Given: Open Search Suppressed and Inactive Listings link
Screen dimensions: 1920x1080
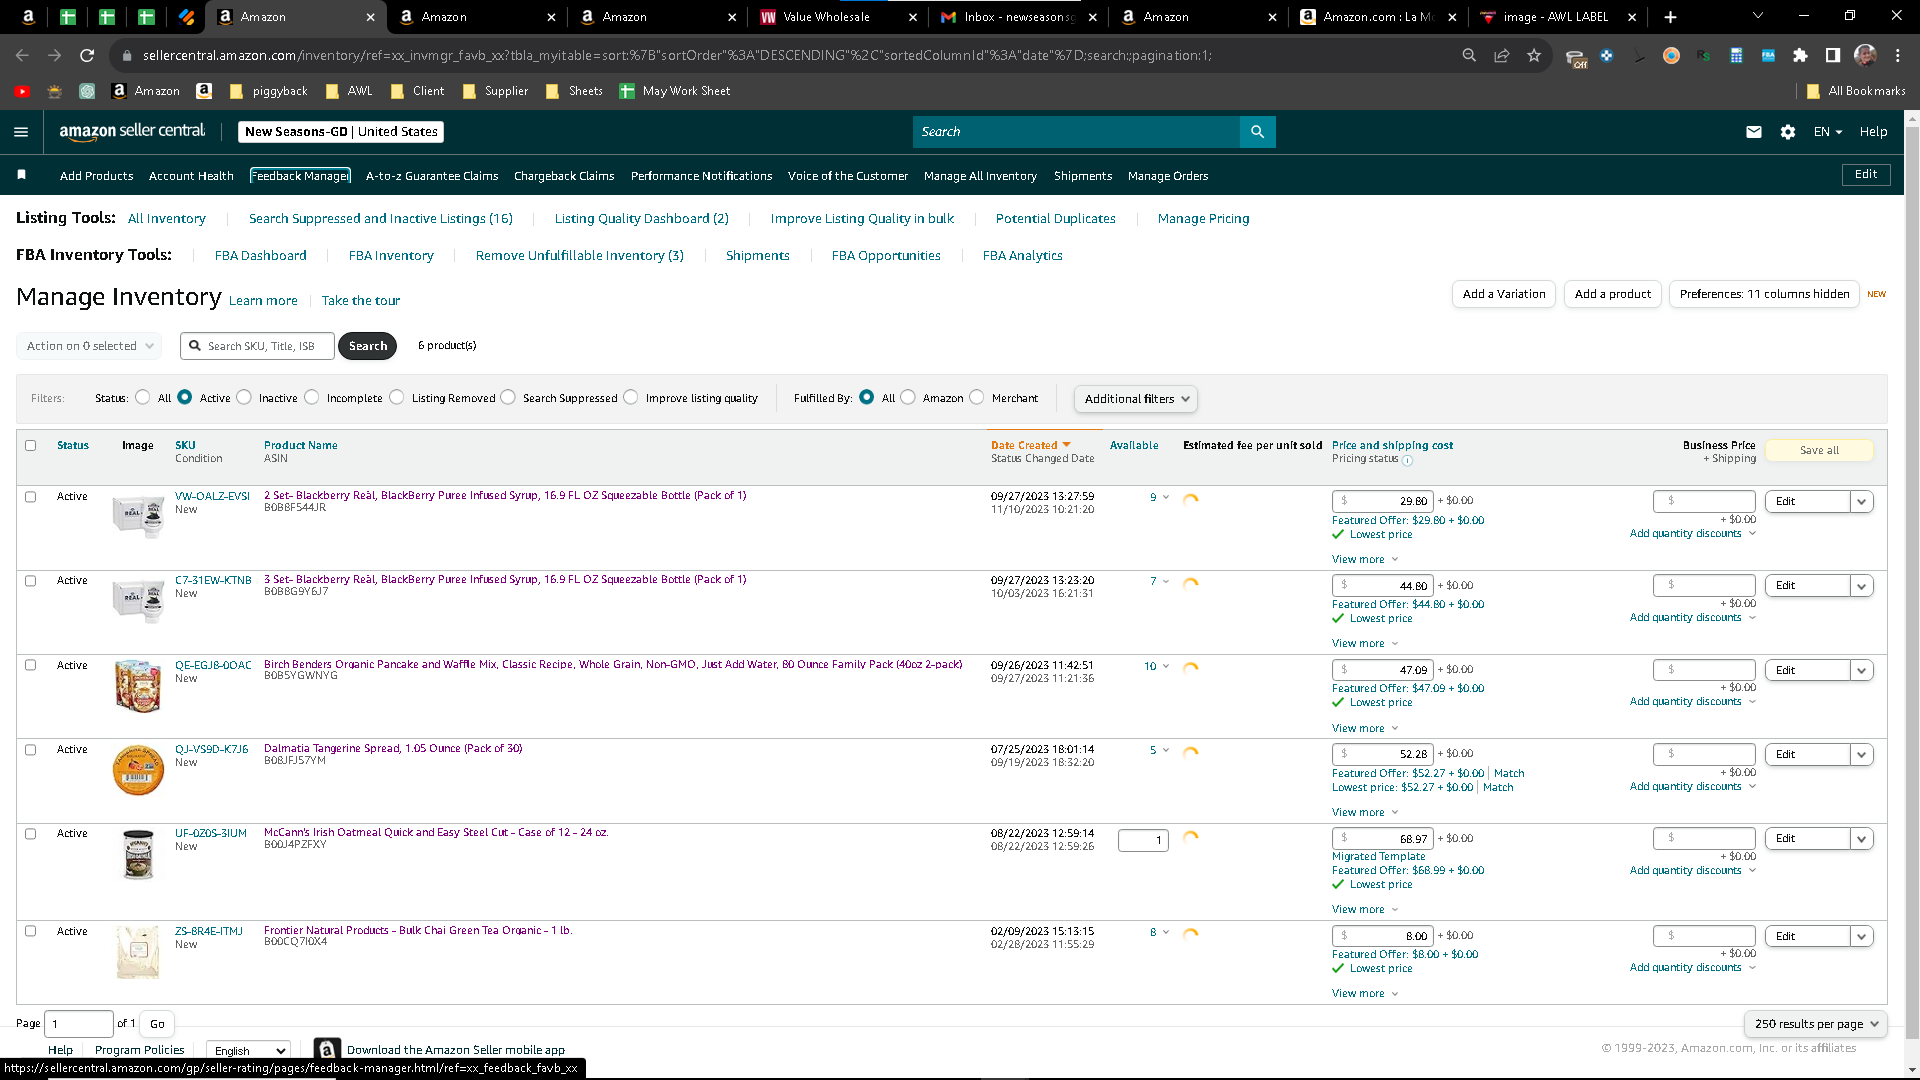Looking at the screenshot, I should point(381,219).
